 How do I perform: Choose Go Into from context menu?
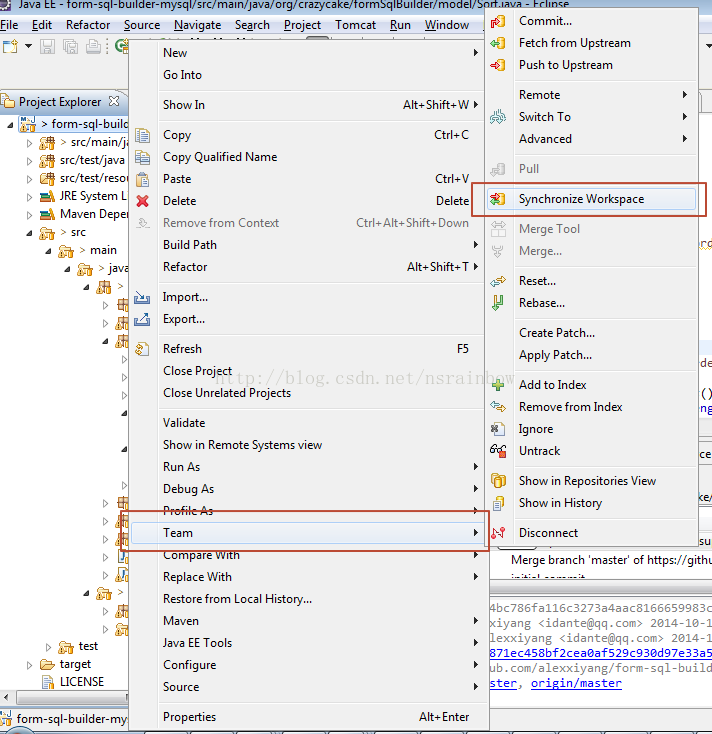click(x=307, y=75)
